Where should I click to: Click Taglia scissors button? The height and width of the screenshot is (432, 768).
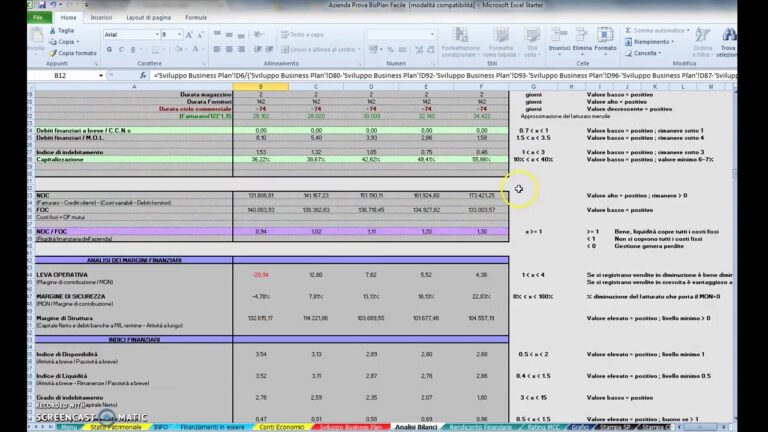coord(62,30)
